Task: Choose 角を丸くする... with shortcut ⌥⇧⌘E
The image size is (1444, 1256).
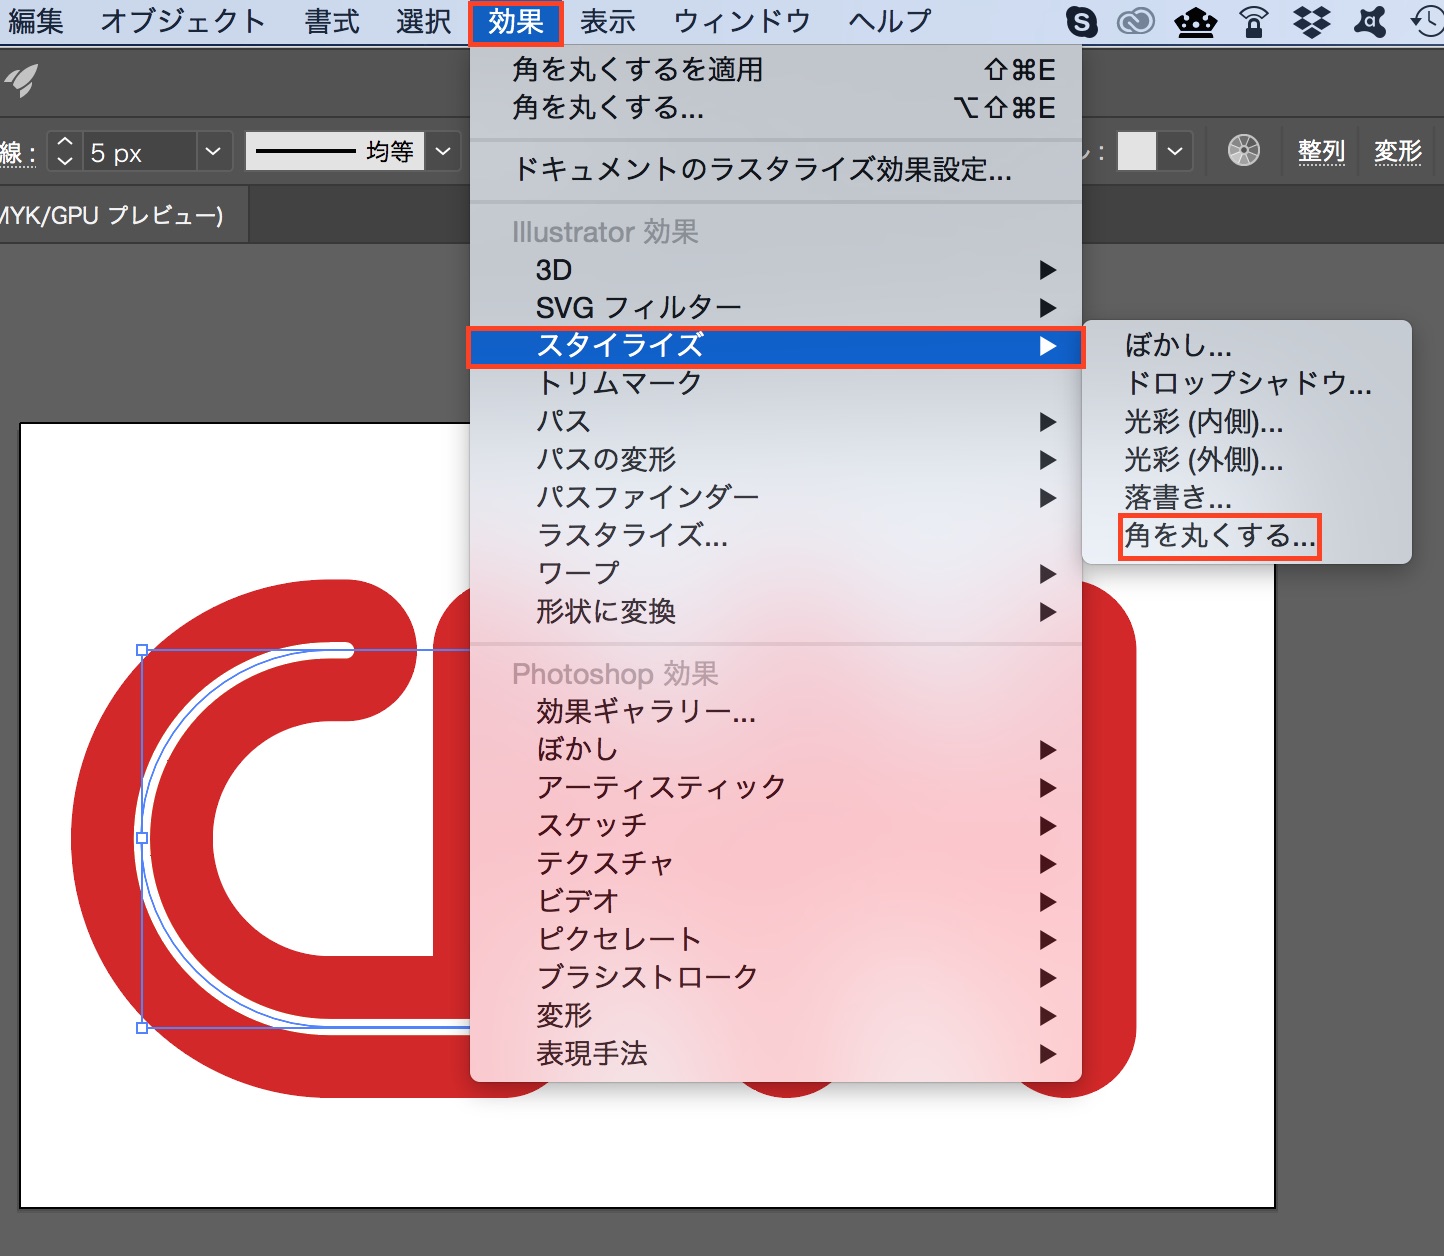Action: [x=776, y=107]
